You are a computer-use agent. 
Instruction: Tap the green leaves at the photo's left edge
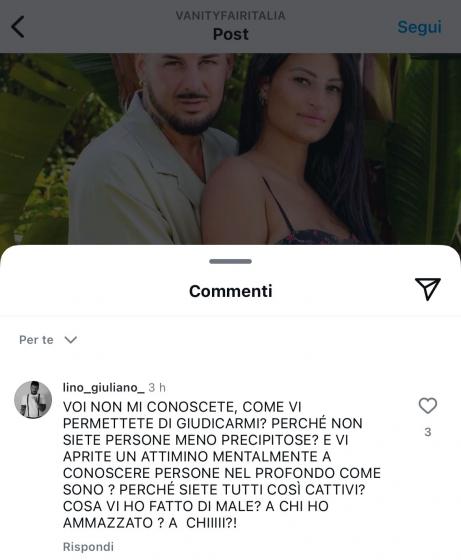coord(34,150)
